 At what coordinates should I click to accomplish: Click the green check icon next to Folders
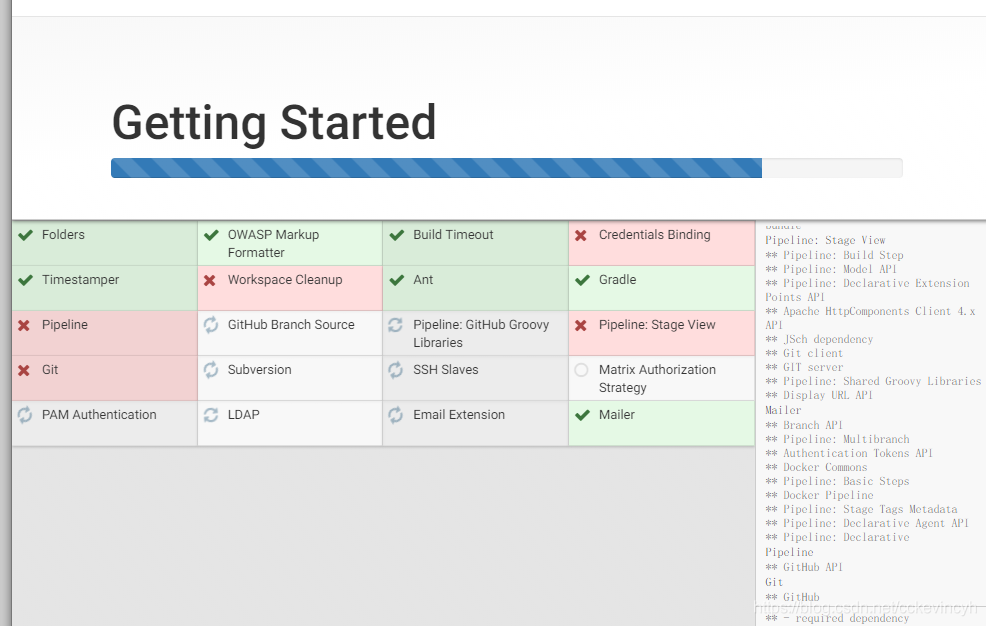click(25, 235)
